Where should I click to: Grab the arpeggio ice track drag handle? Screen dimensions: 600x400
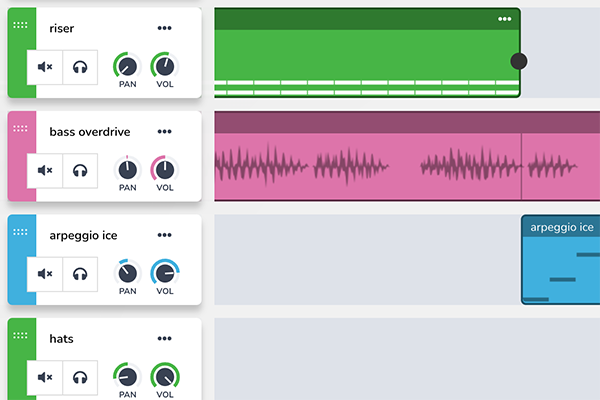[20, 232]
